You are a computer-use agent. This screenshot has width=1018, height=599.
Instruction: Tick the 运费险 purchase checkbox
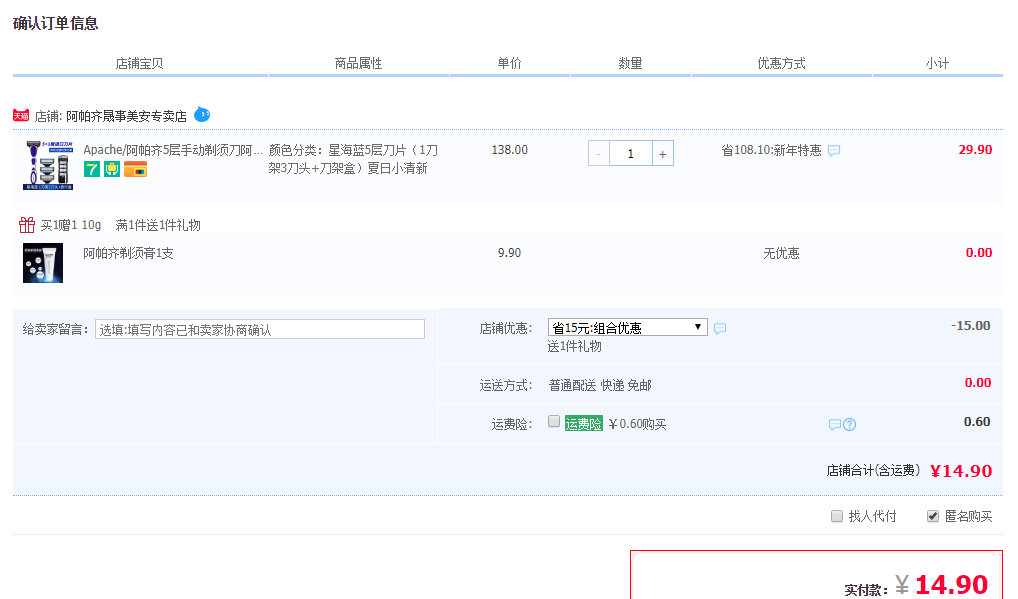[x=554, y=421]
